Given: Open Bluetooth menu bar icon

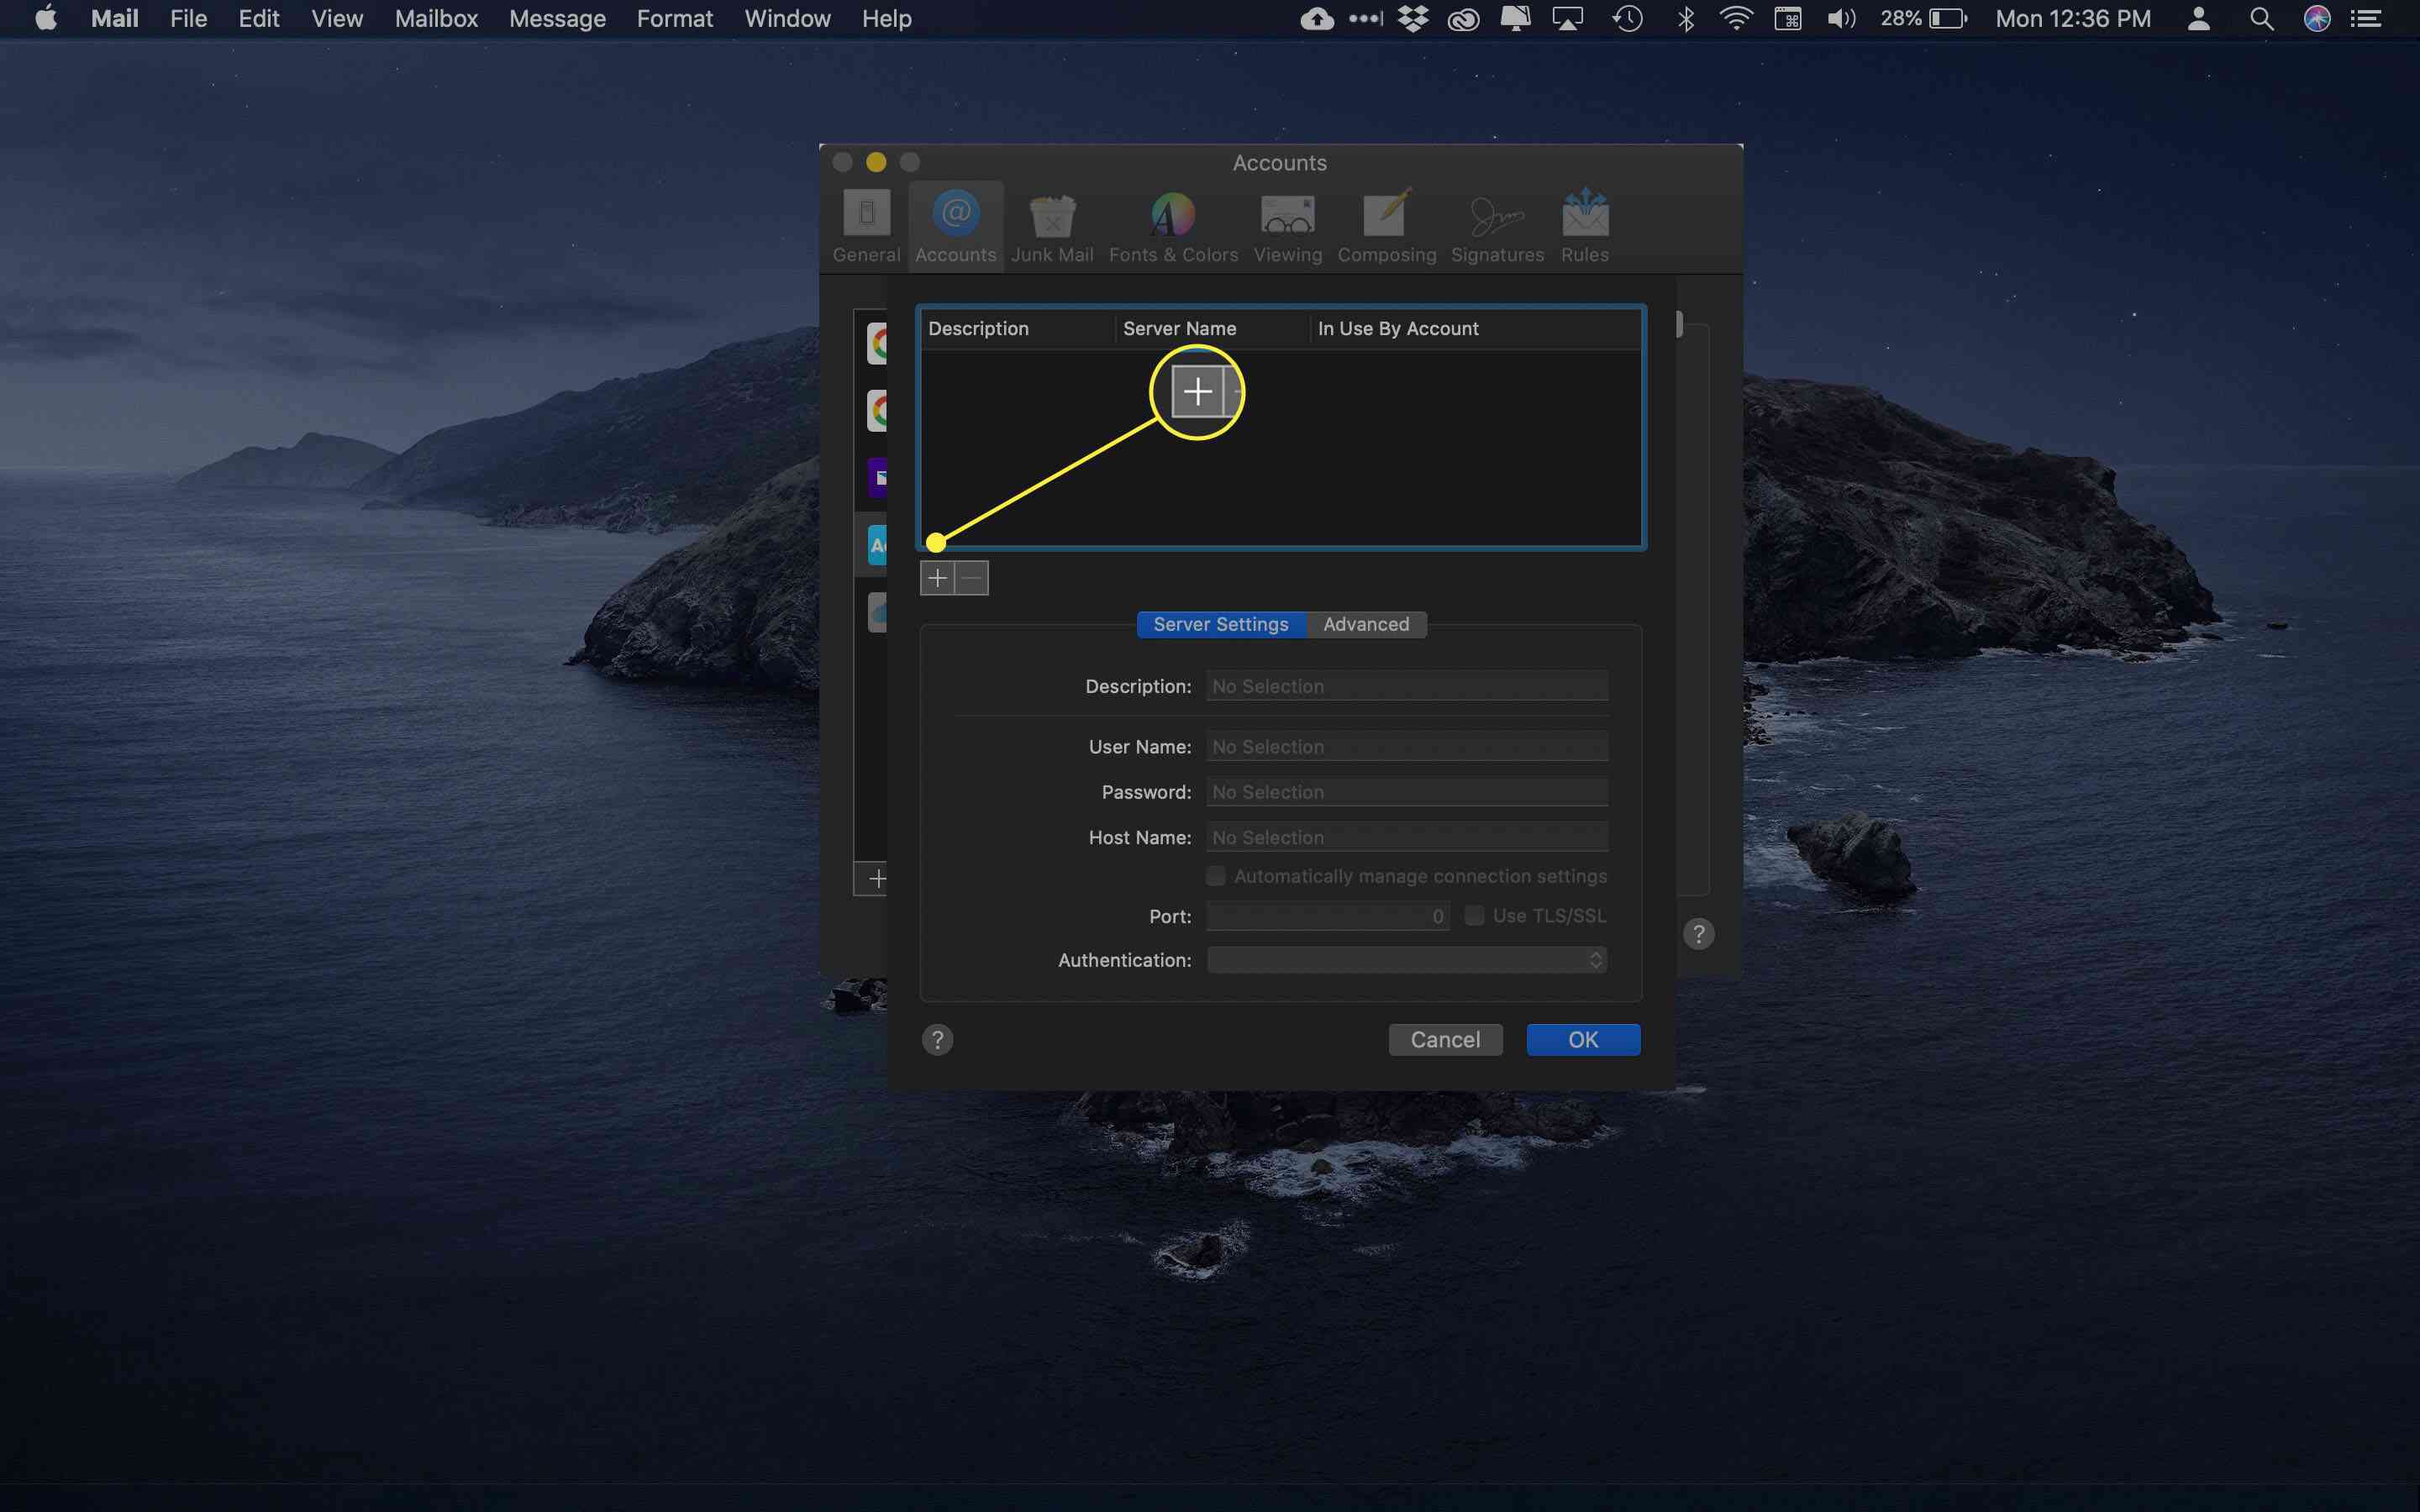Looking at the screenshot, I should [x=1686, y=19].
